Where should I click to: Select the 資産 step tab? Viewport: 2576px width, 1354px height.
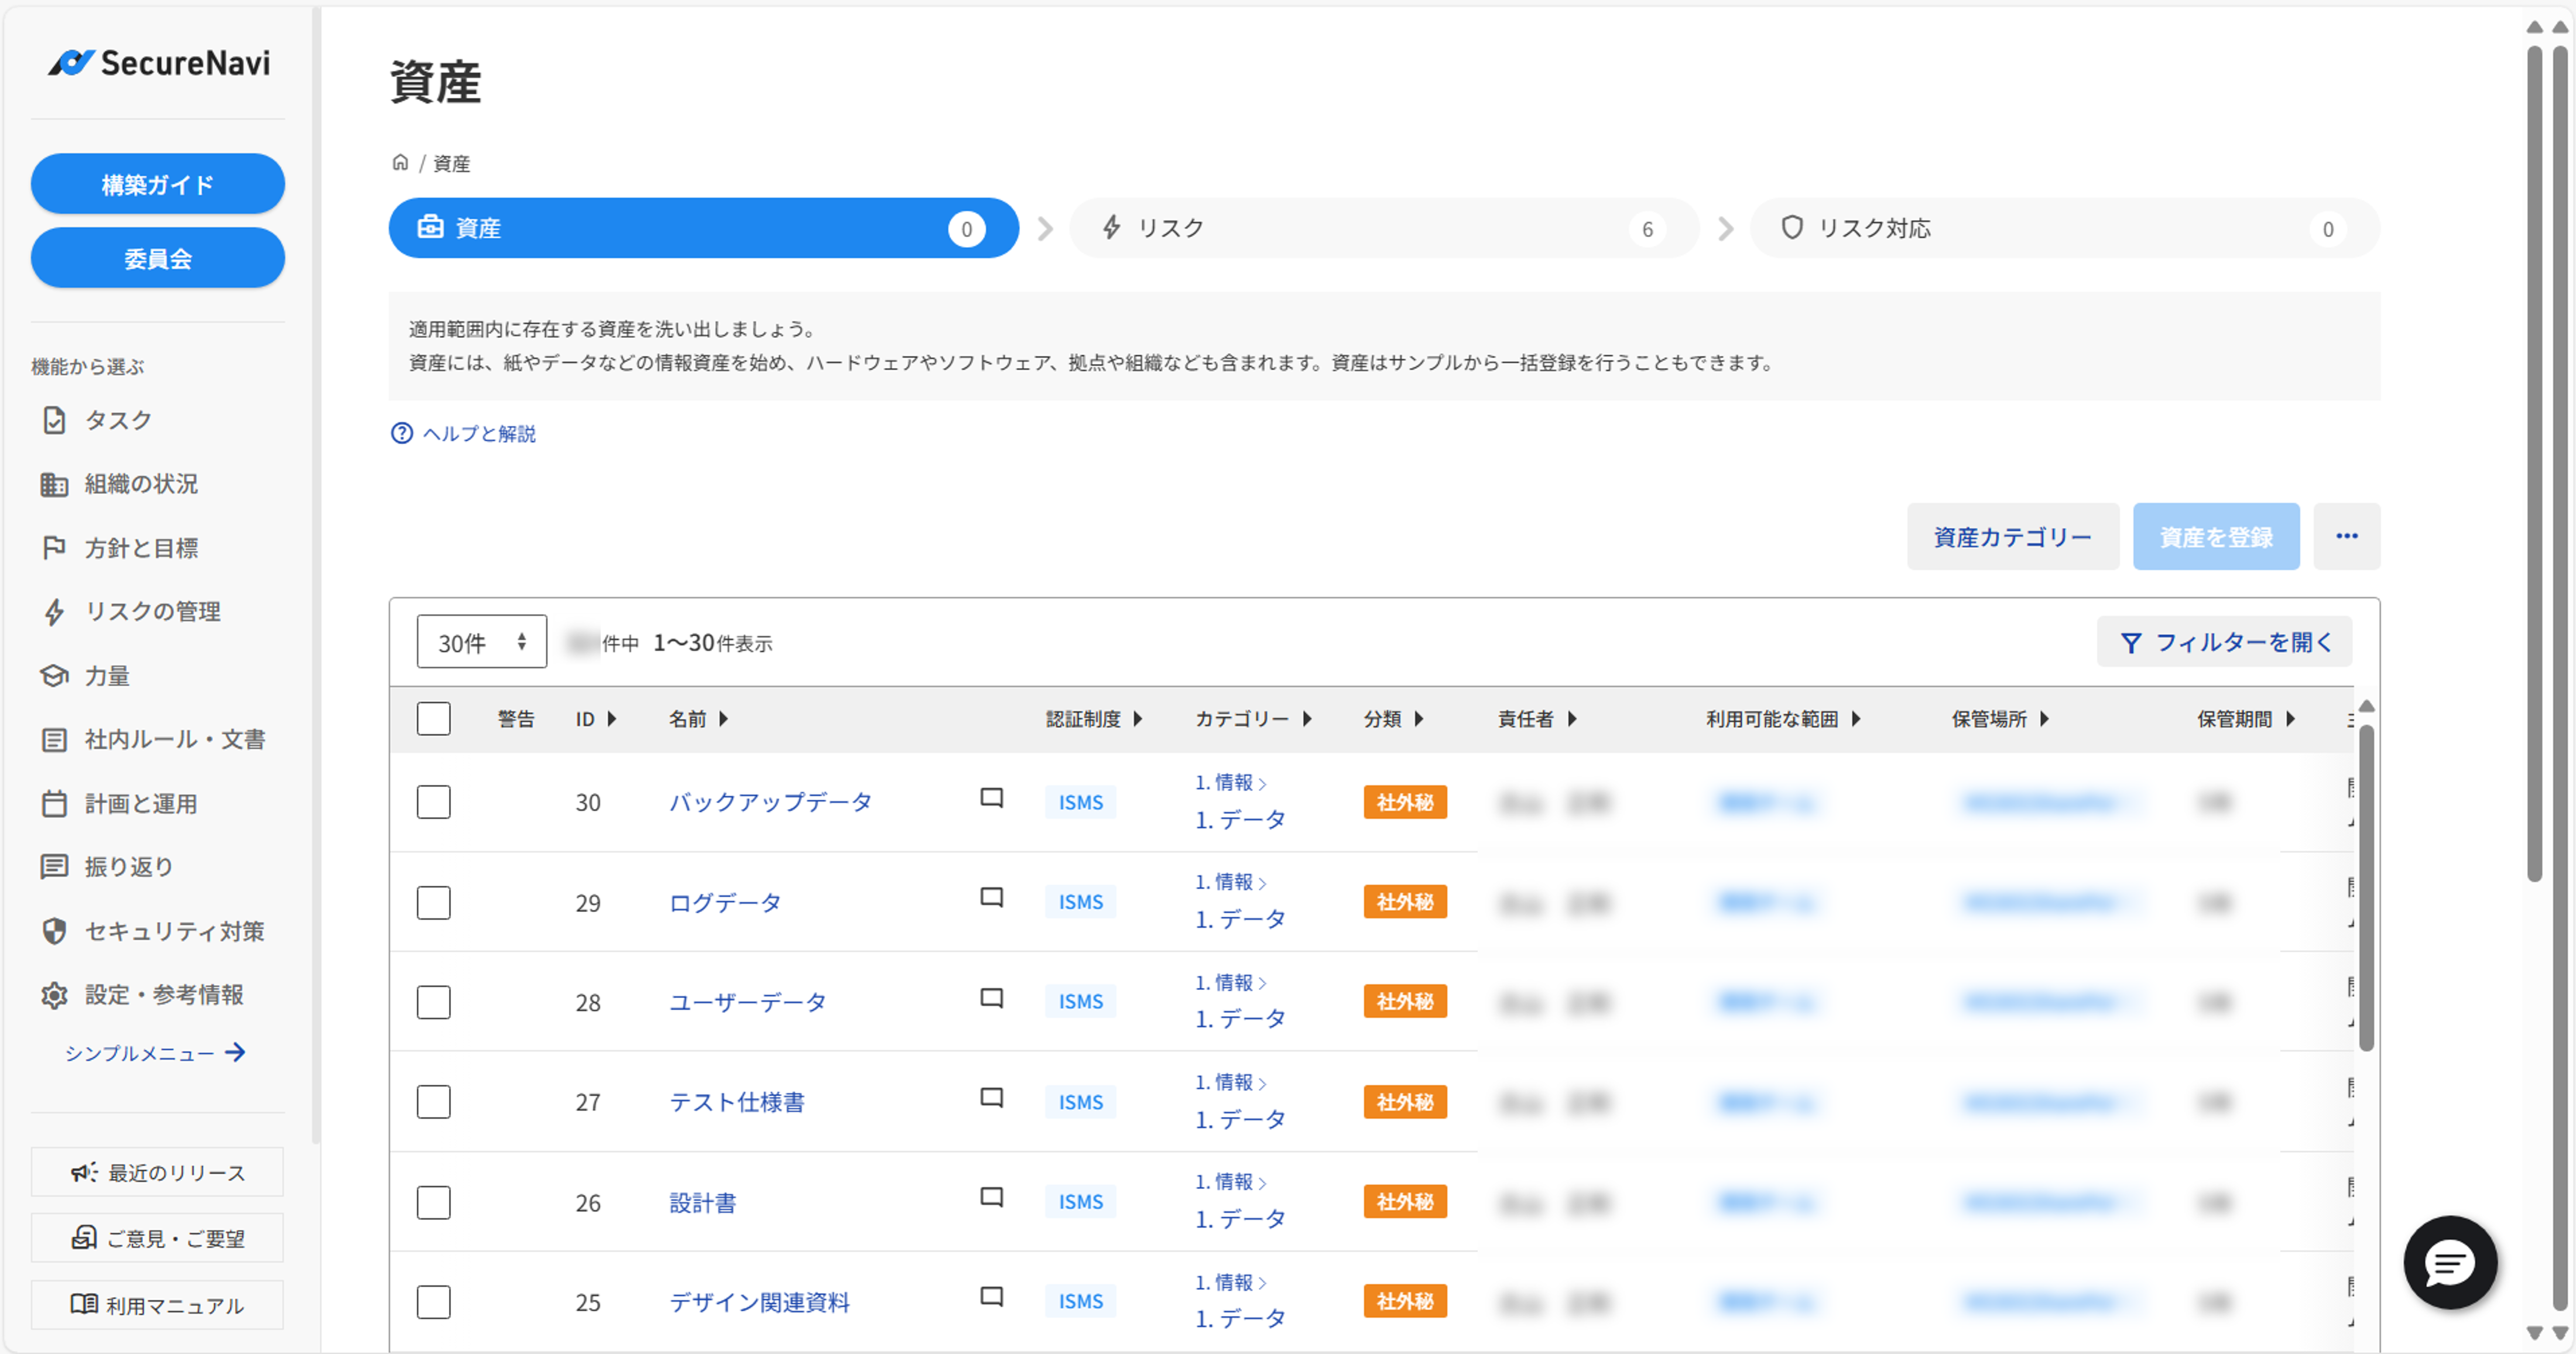[703, 228]
